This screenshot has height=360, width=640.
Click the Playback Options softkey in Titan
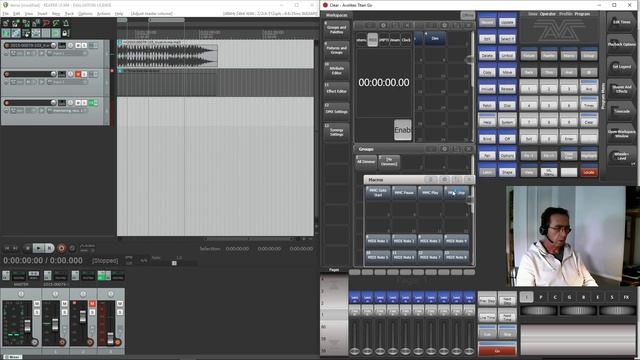[x=621, y=44]
